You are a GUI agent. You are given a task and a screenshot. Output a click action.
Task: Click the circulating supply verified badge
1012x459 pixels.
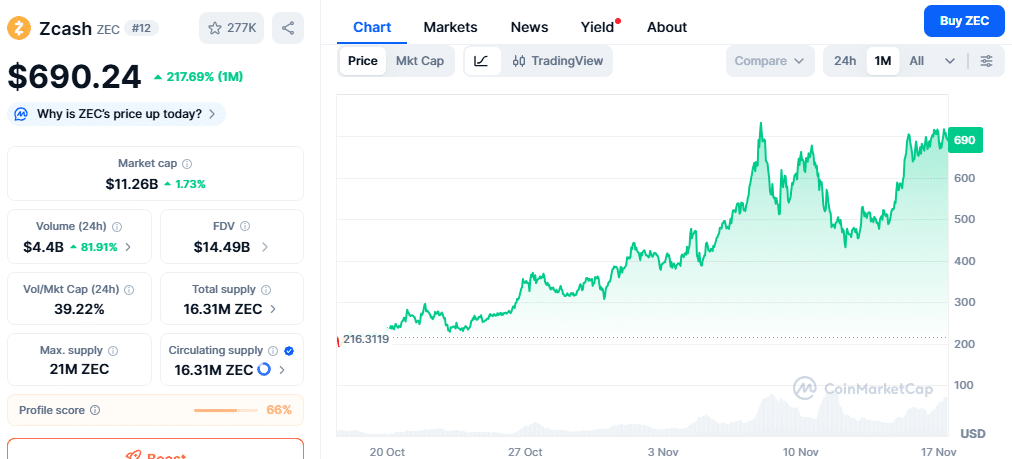click(288, 351)
